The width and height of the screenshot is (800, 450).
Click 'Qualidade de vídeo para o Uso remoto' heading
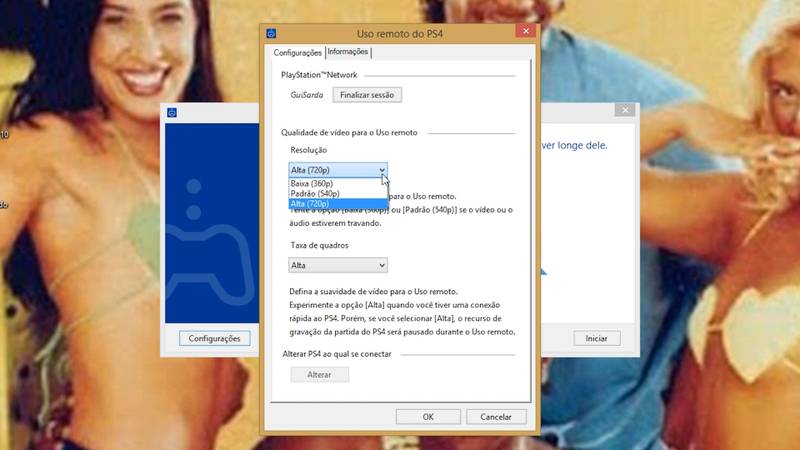(349, 133)
